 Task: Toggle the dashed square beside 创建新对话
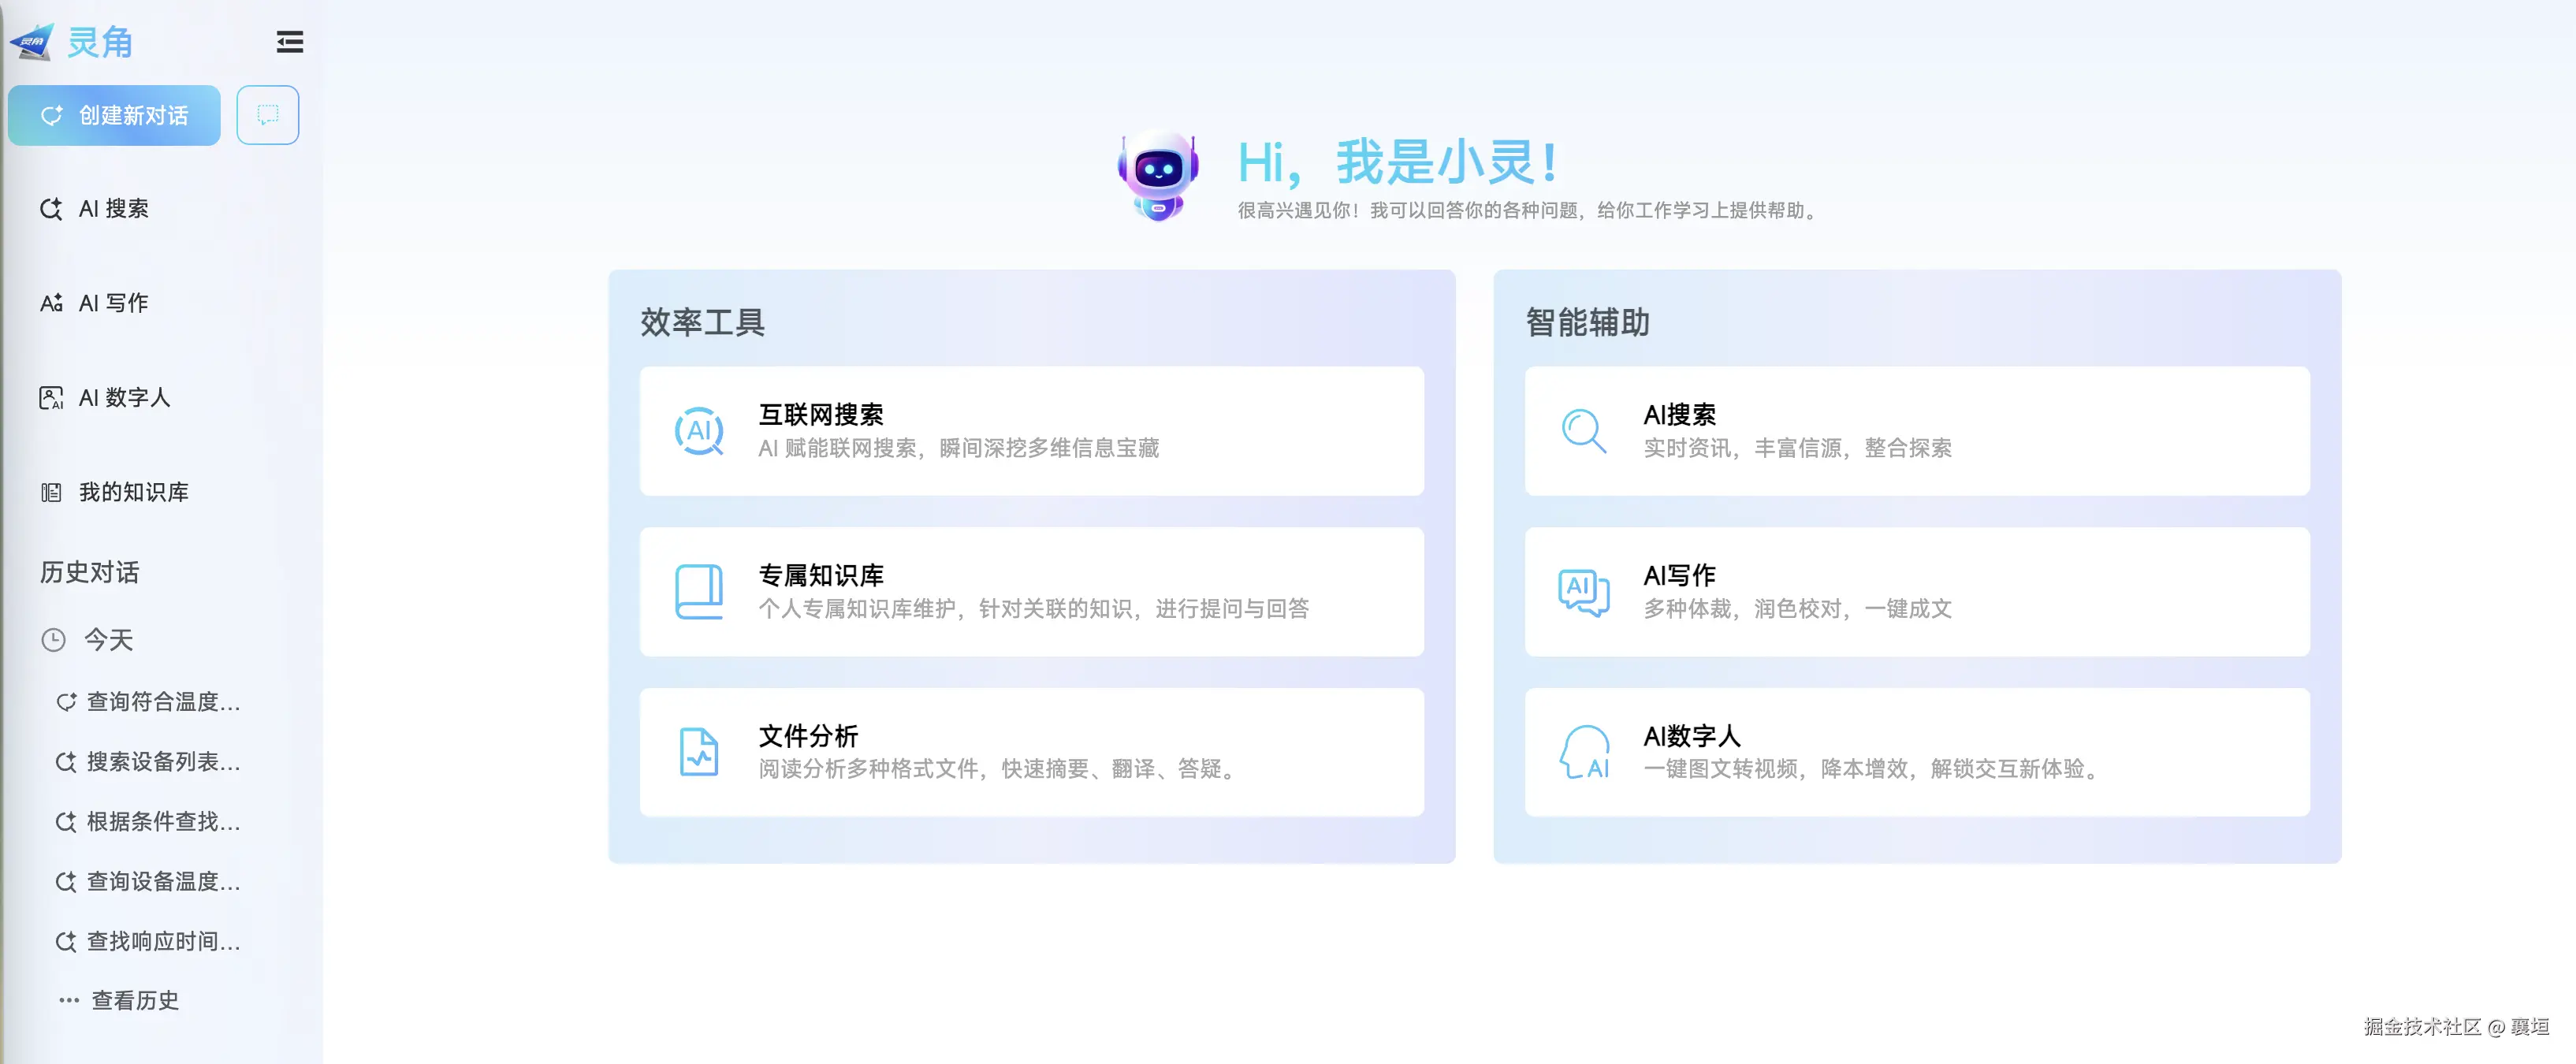tap(267, 115)
